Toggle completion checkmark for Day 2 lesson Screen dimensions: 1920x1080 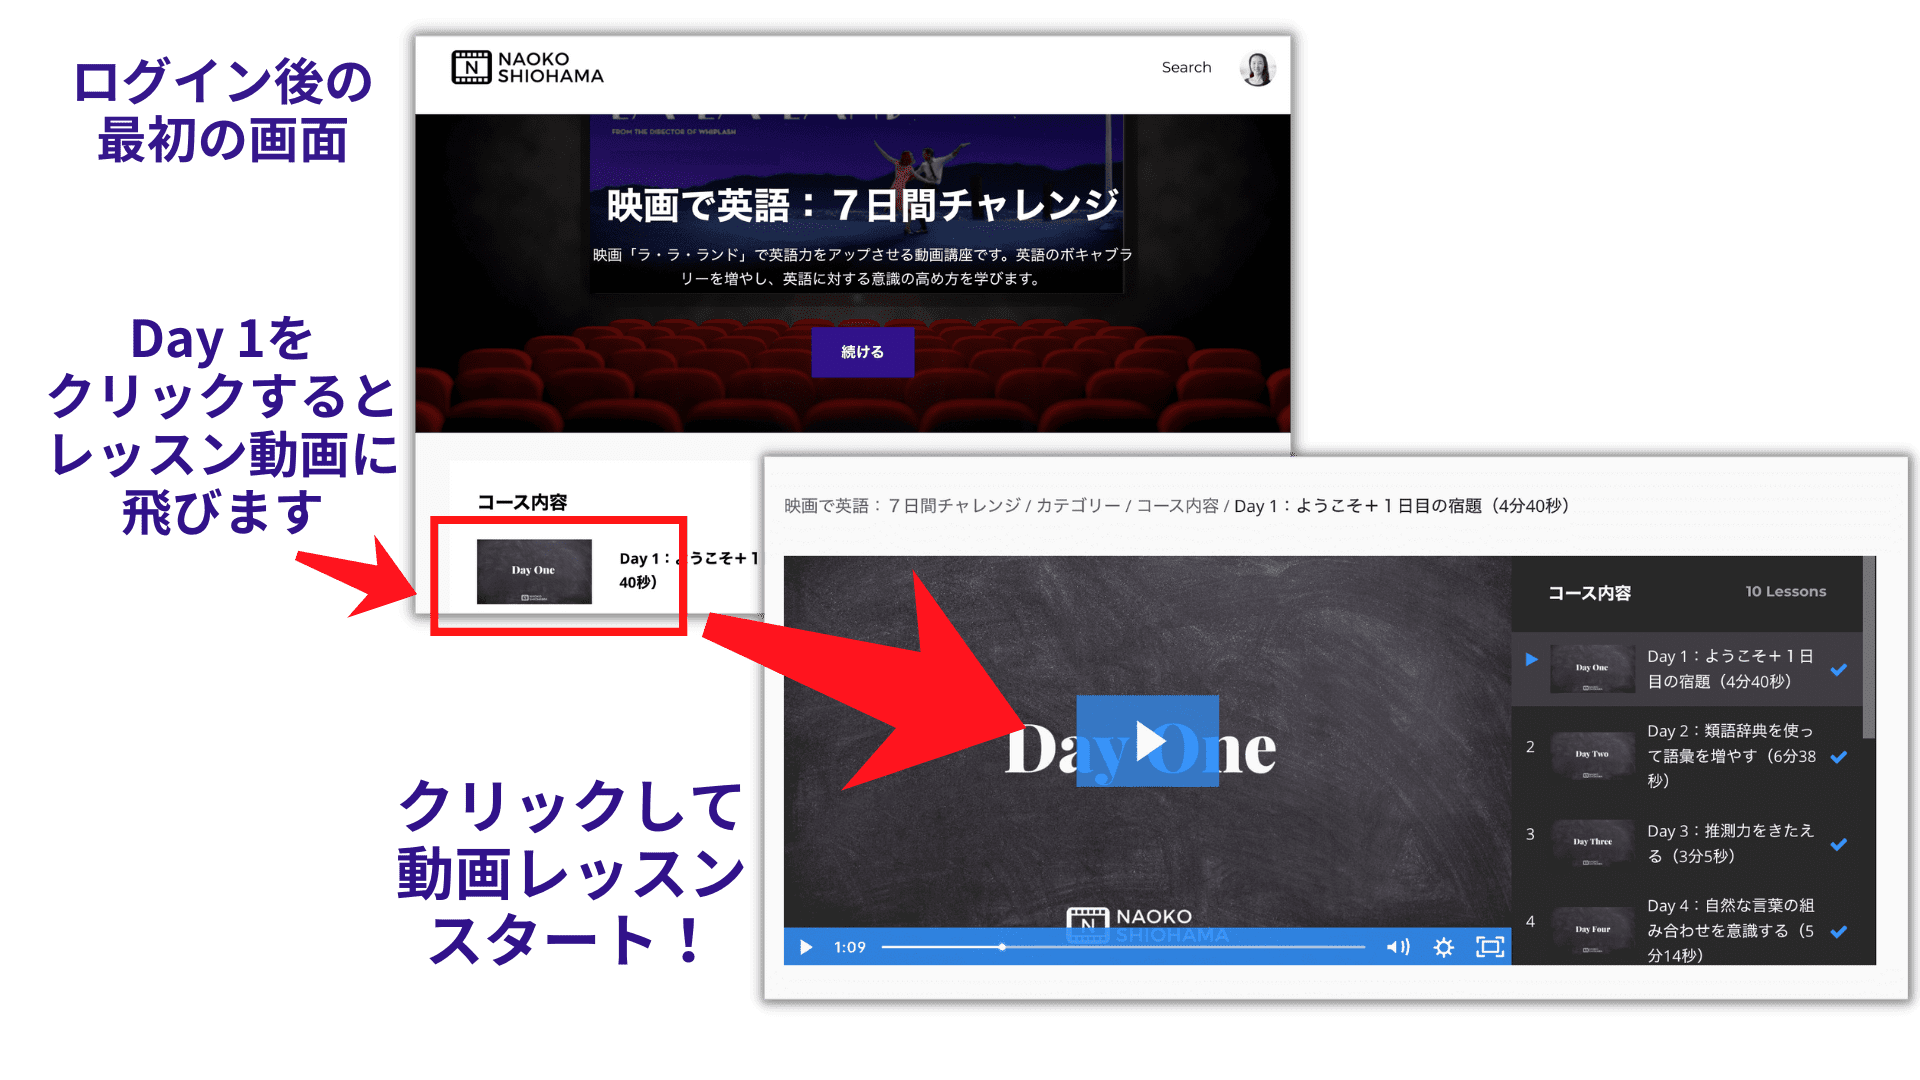[x=1838, y=757]
